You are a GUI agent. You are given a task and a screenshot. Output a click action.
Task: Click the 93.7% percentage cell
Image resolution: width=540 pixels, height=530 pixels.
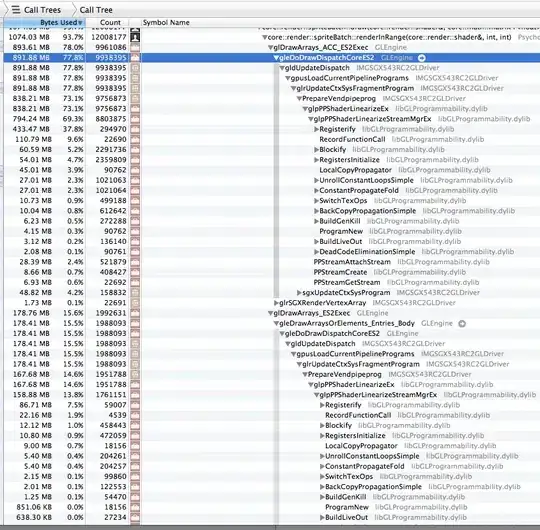[73, 37]
